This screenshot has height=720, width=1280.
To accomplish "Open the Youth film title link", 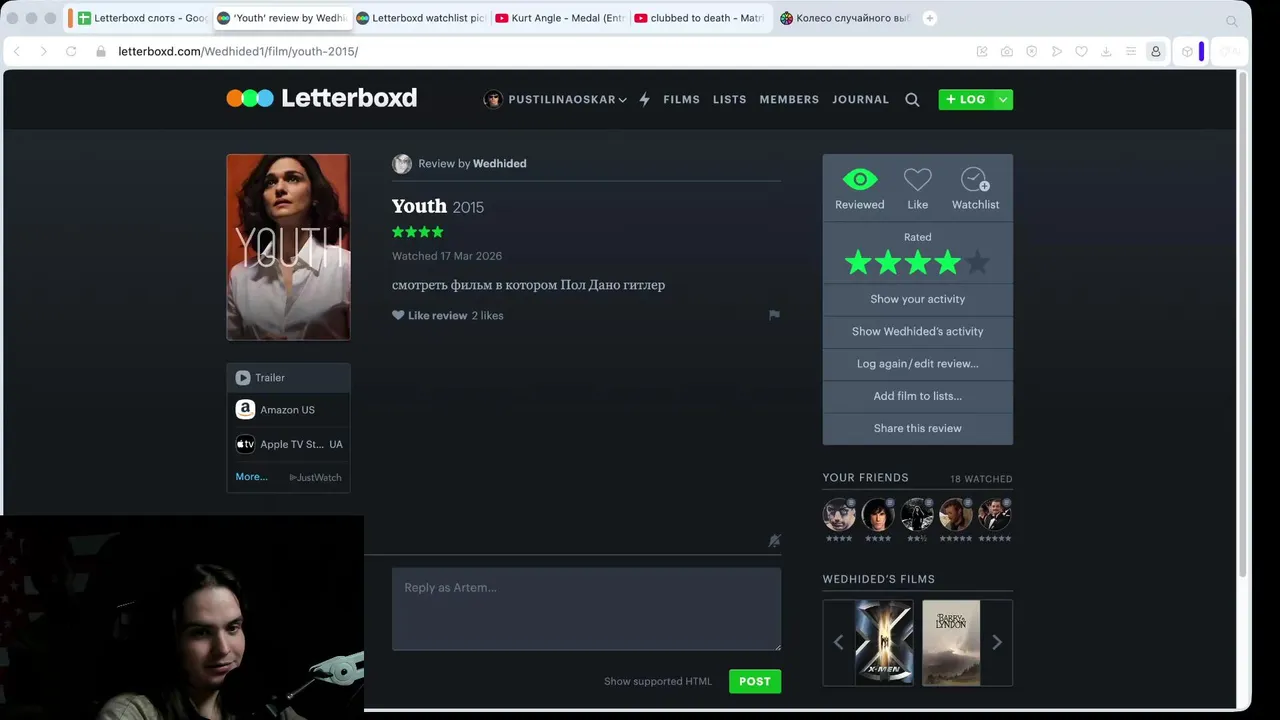I will tap(419, 206).
